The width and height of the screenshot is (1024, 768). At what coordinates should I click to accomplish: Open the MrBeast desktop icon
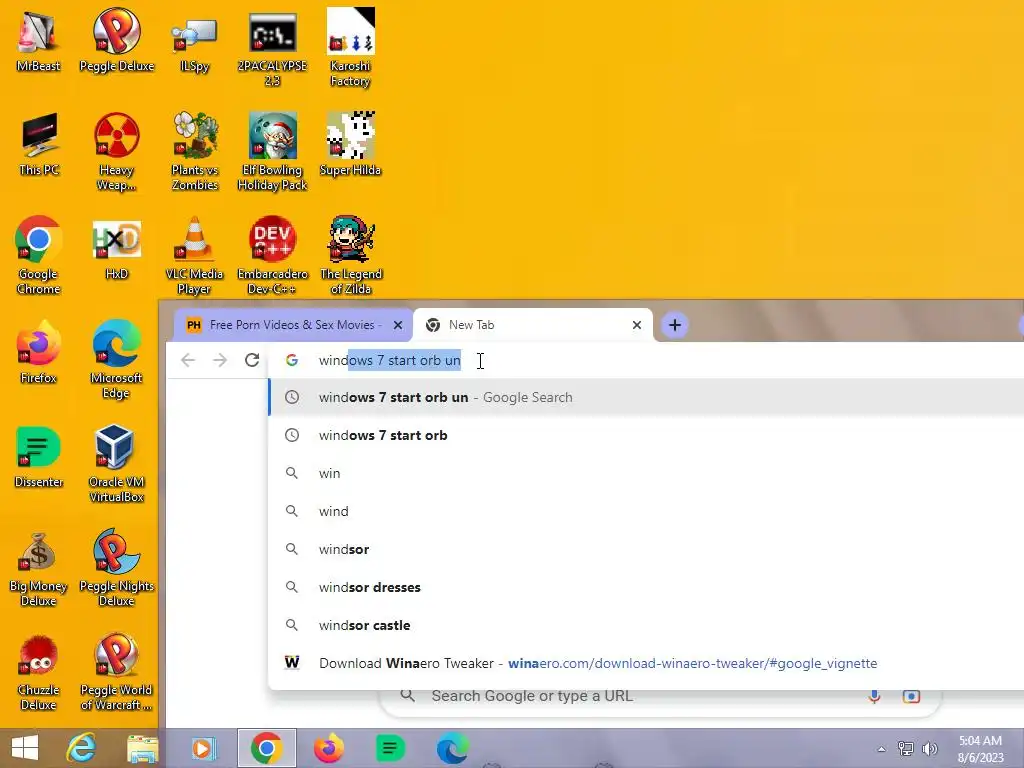tap(39, 40)
